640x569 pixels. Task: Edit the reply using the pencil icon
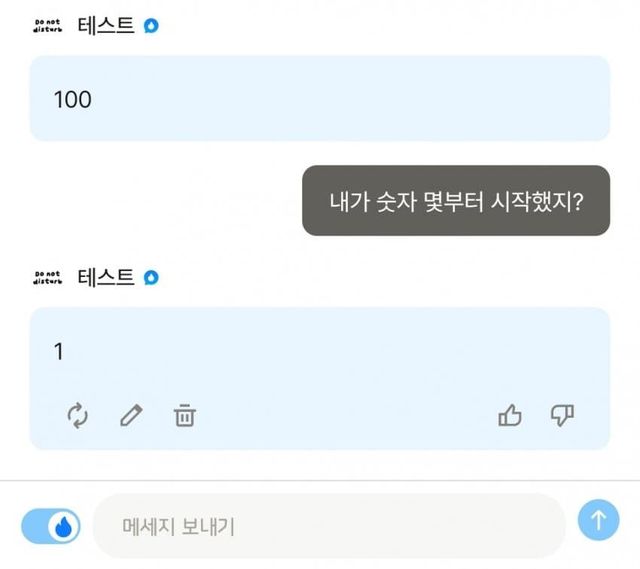131,416
